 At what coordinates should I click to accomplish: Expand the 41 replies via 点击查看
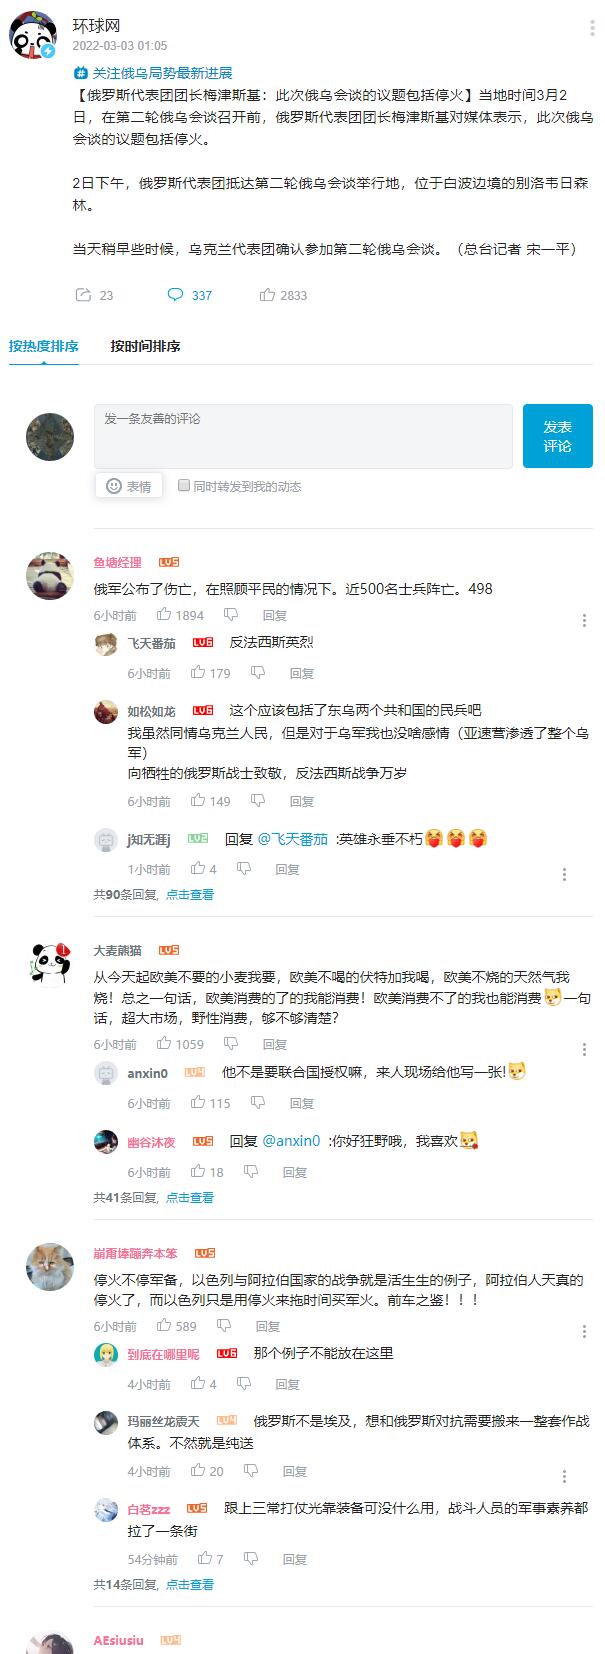190,1197
